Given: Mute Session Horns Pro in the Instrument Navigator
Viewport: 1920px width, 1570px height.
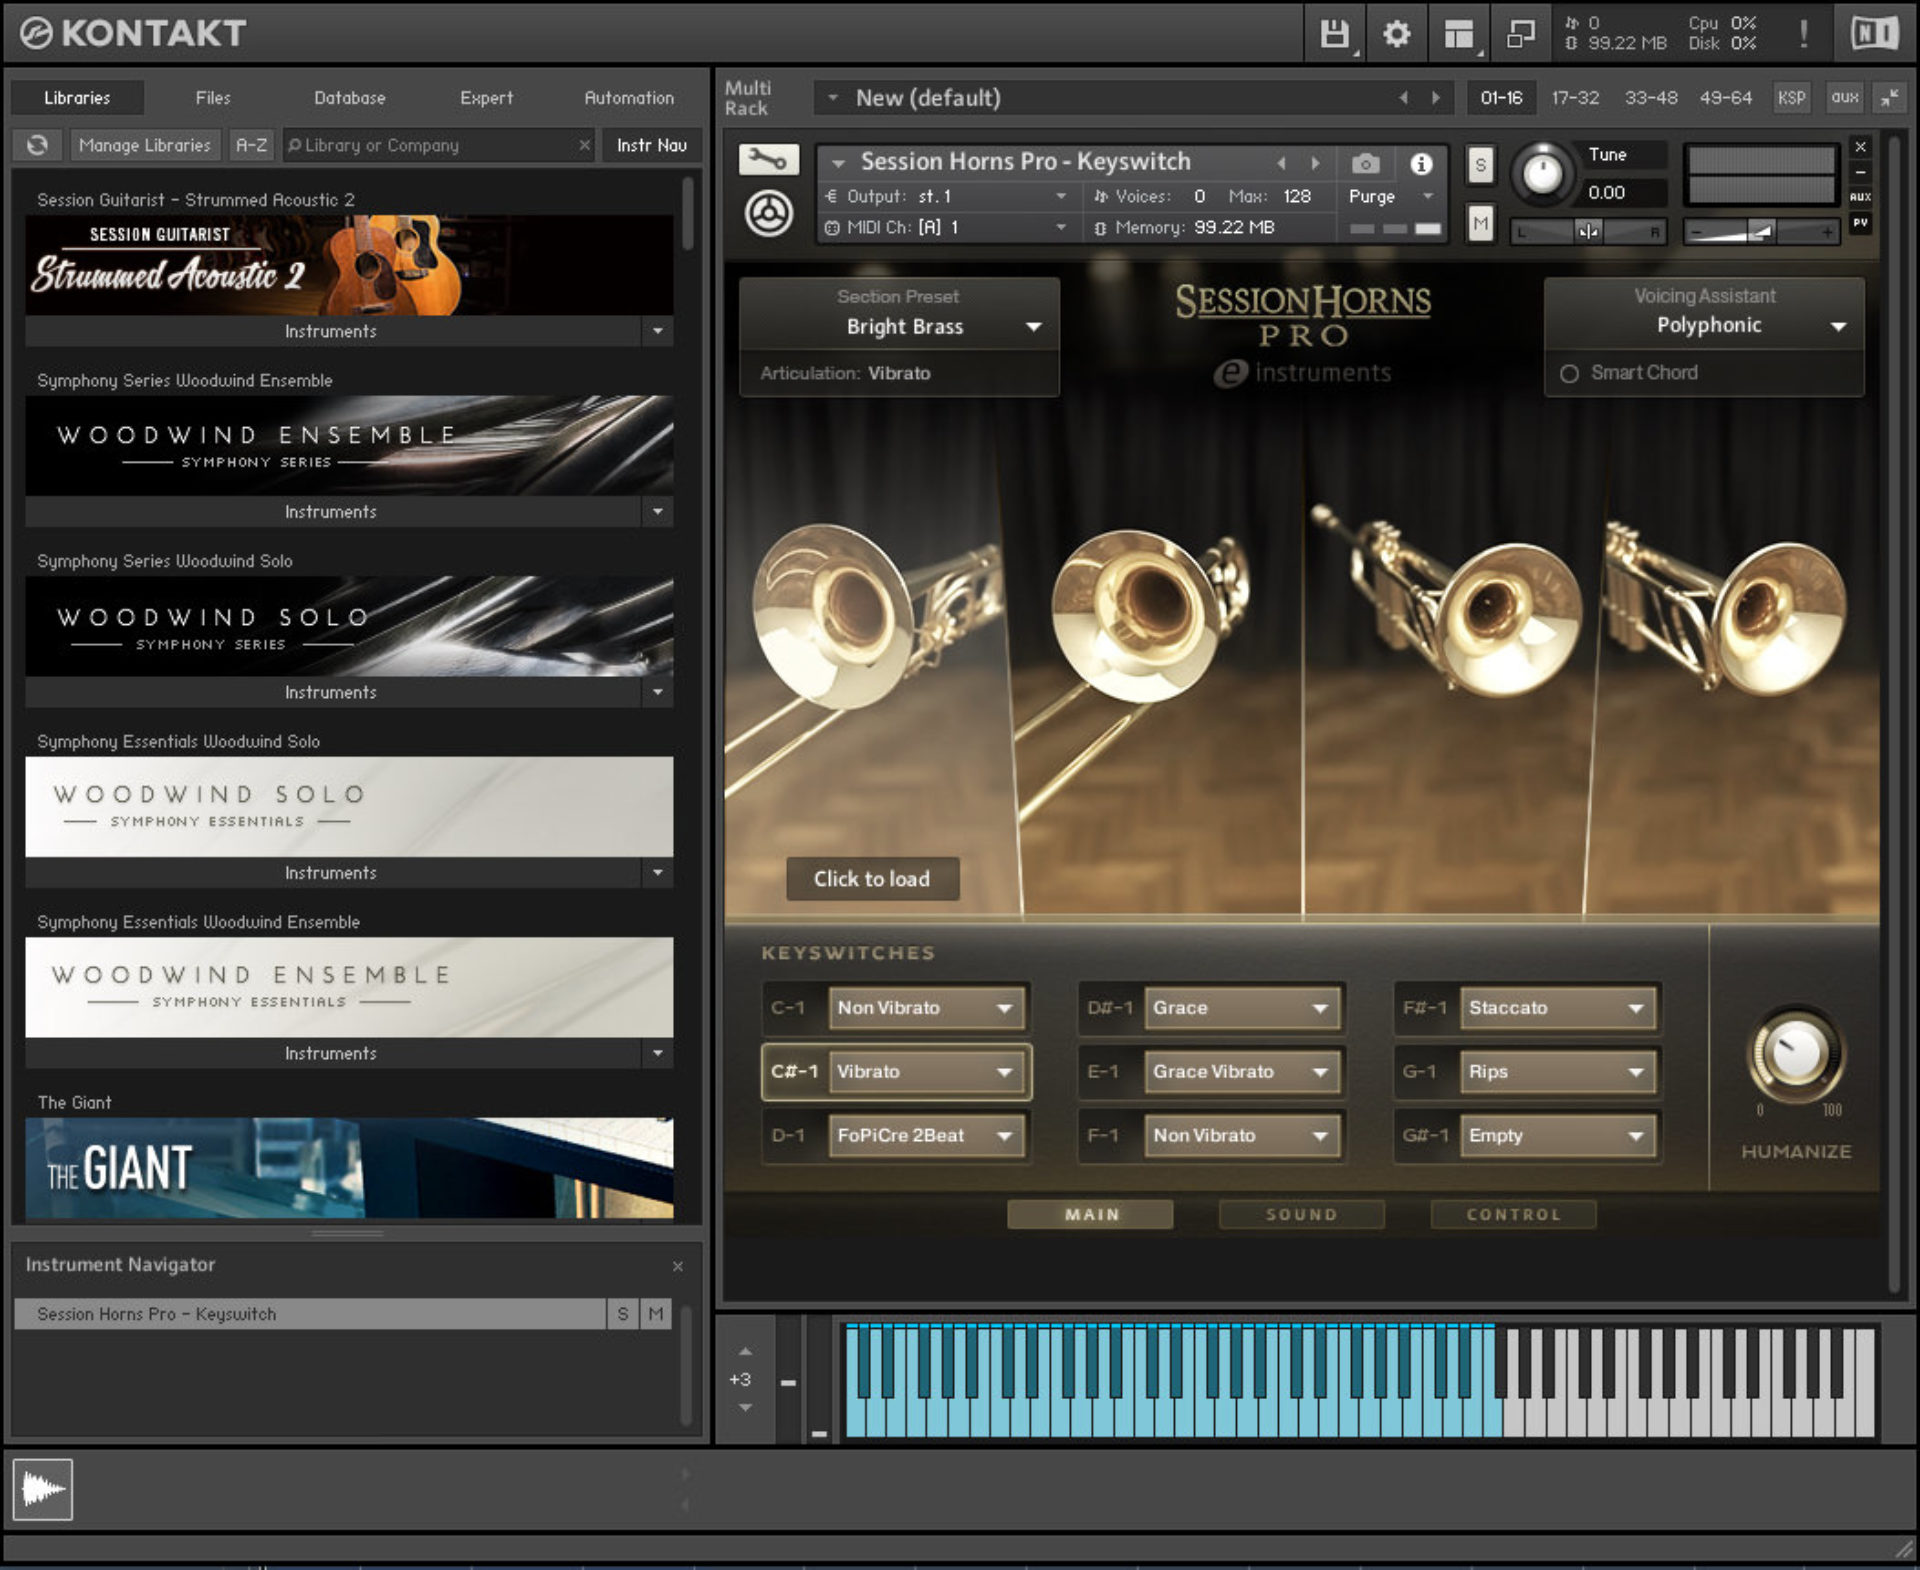Looking at the screenshot, I should 655,1314.
